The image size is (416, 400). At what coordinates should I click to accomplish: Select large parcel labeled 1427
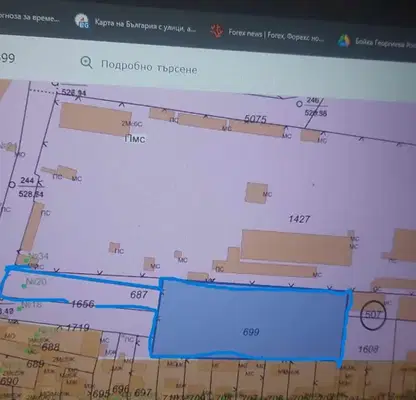(299, 219)
